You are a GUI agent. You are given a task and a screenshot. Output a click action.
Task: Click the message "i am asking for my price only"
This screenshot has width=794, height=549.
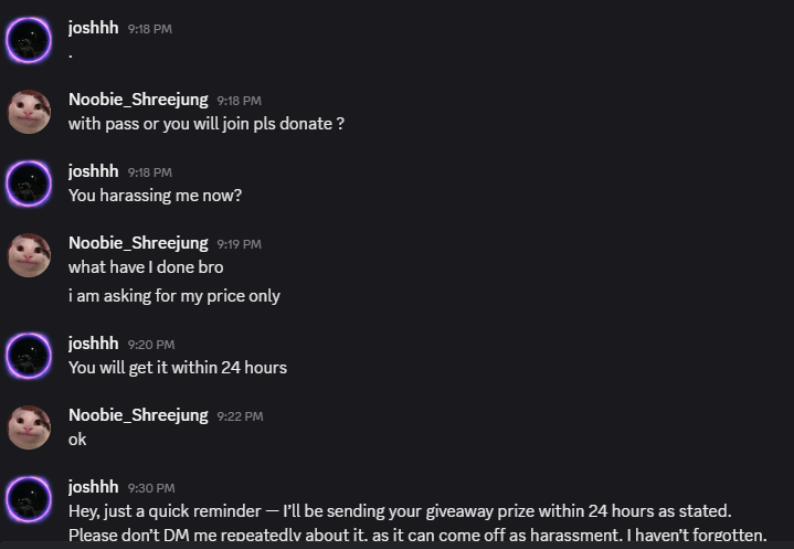pos(174,295)
